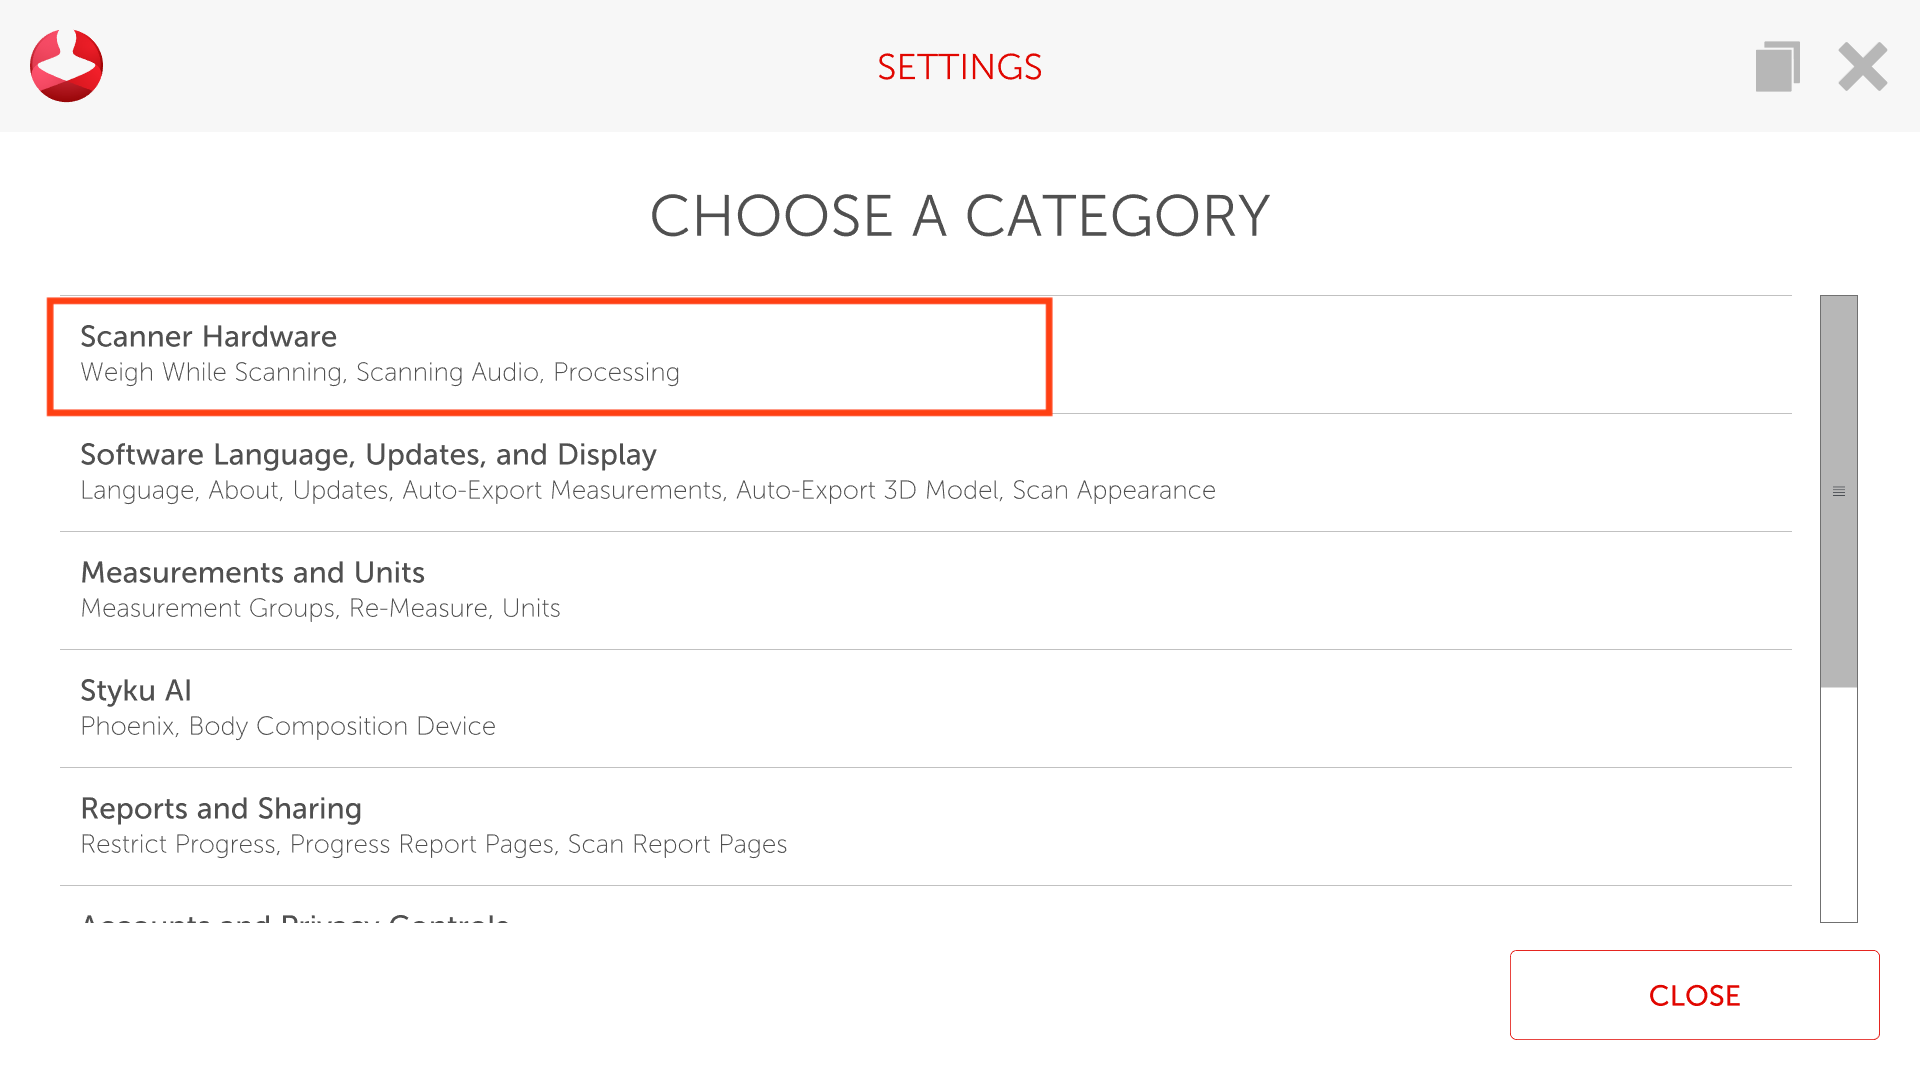Open the partially visible Accounts and Privacy Controls
Screen dimensions: 1920x1080
(x=295, y=918)
